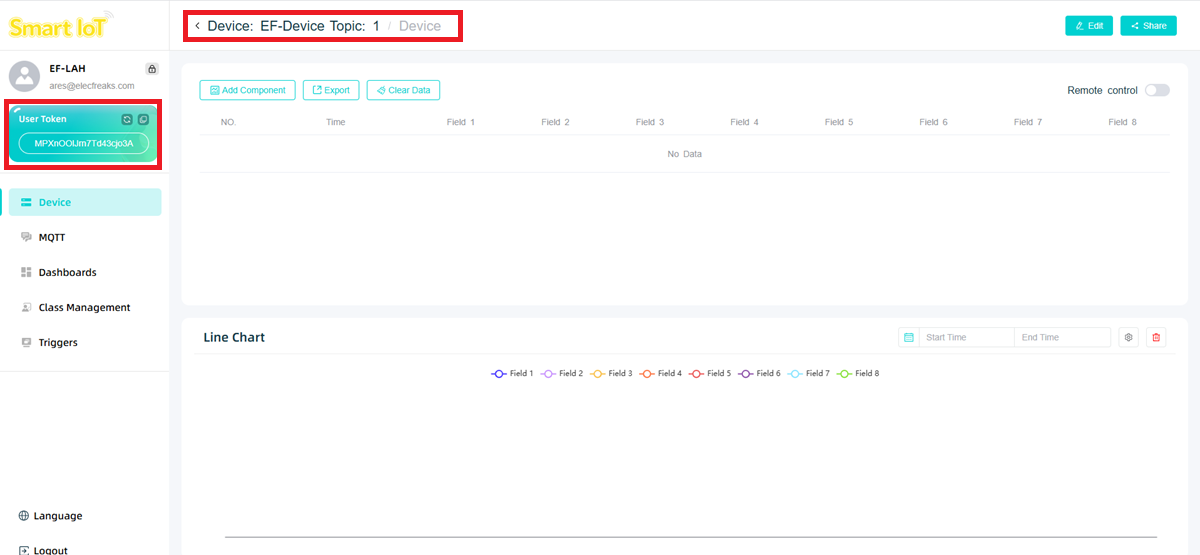Viewport: 1200px width, 555px height.
Task: Open Line Chart settings gear icon
Action: tap(1129, 338)
